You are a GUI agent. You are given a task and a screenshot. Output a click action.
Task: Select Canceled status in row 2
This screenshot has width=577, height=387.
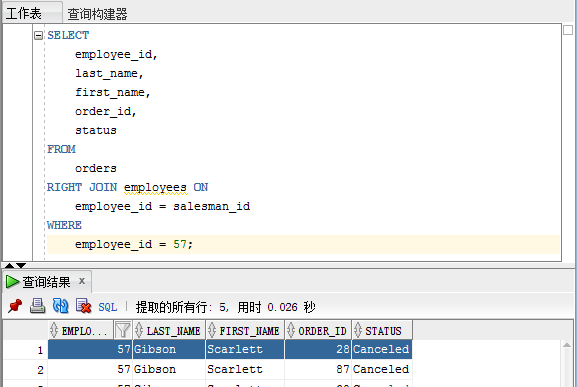click(382, 369)
